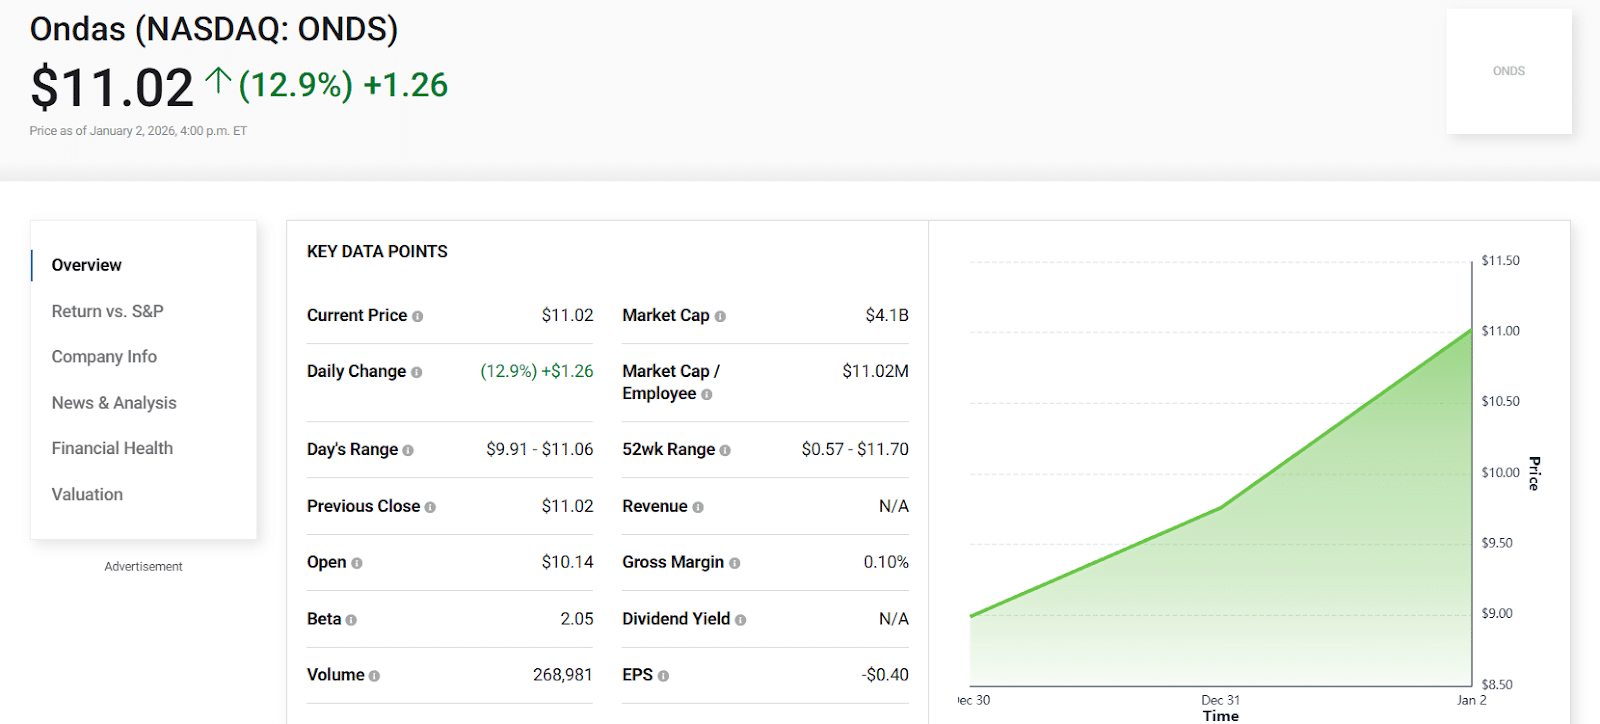The image size is (1600, 724).
Task: Click the Jan 2 time axis label
Action: (1472, 700)
